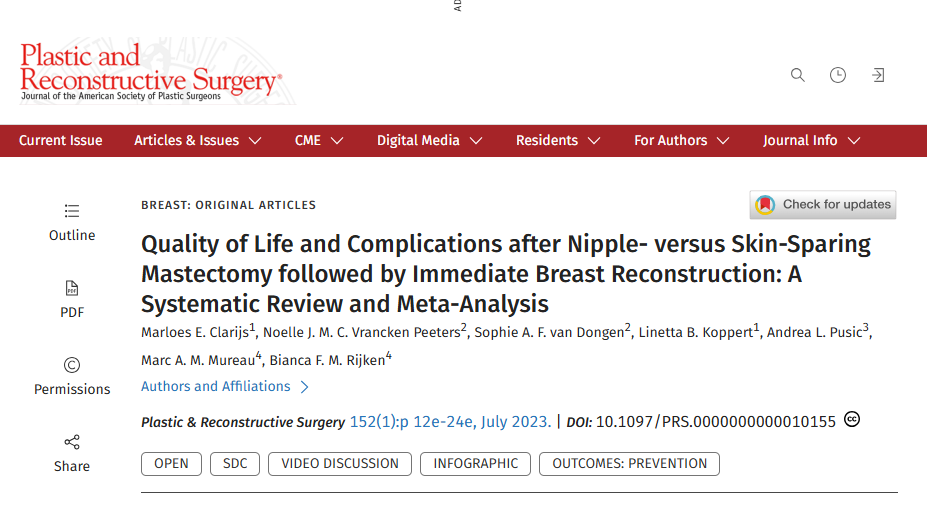Click the Plastic and Reconstructive Surgery logo
Viewport: 927px width, 507px height.
click(151, 72)
